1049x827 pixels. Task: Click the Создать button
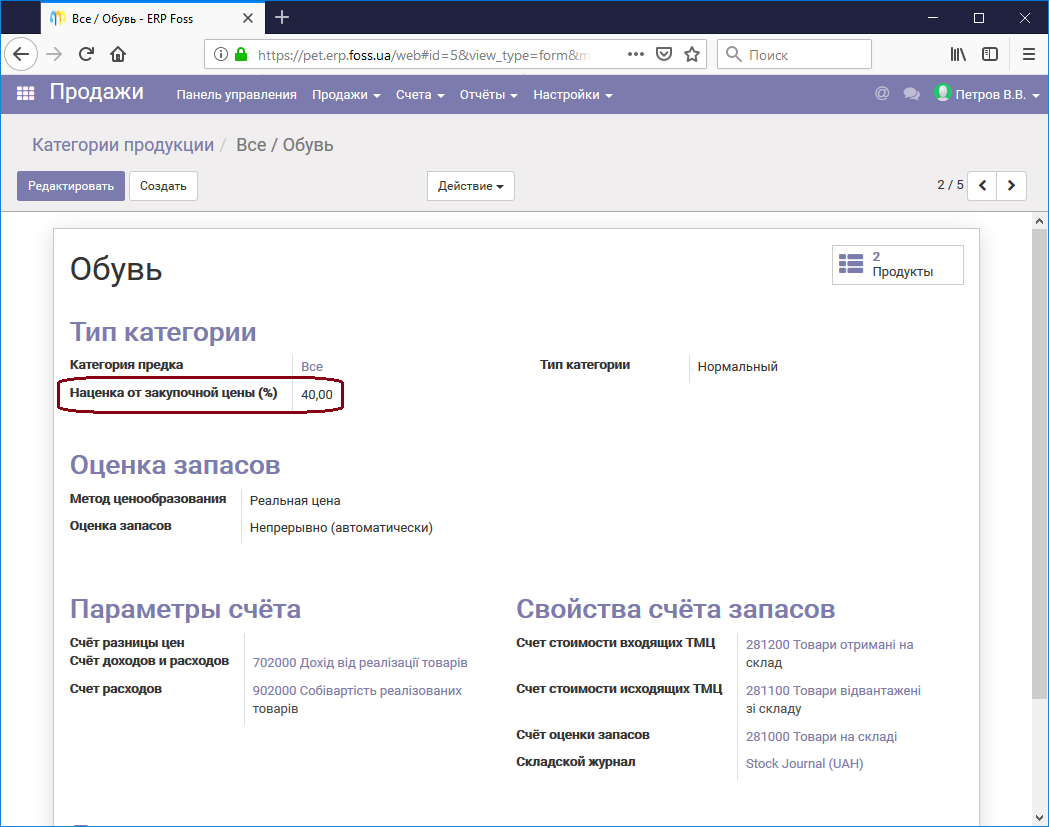point(163,186)
